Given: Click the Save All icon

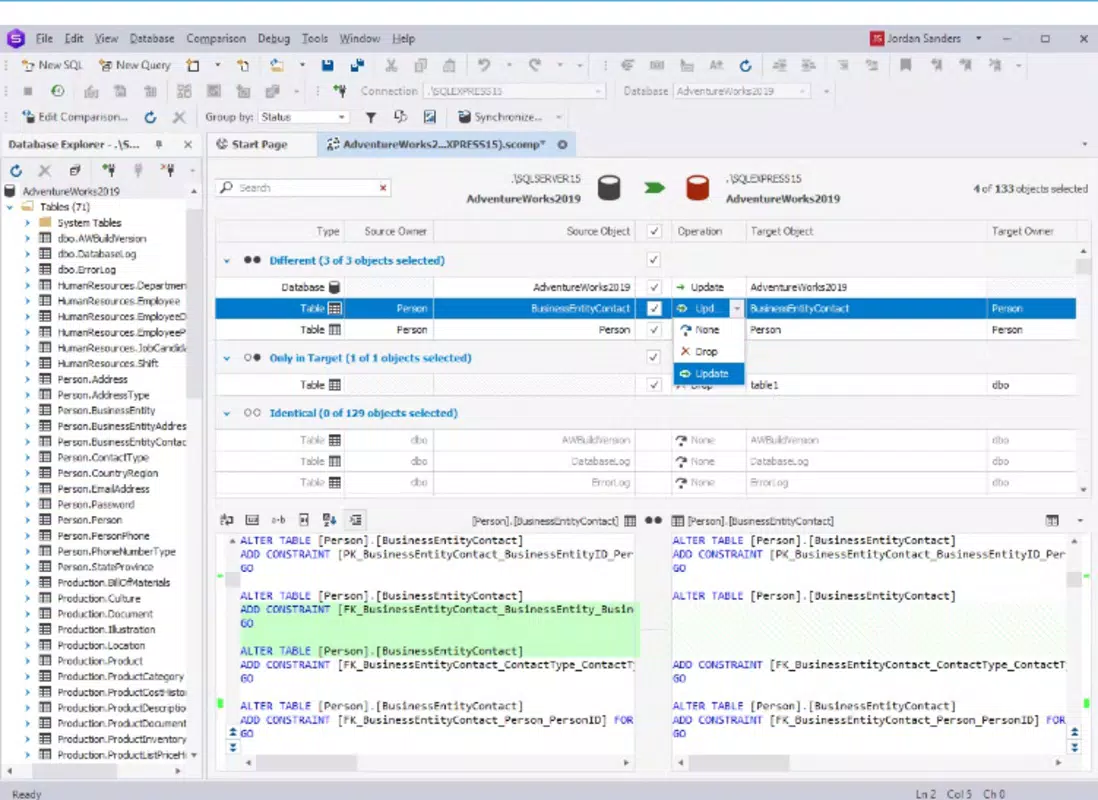Looking at the screenshot, I should click(357, 65).
